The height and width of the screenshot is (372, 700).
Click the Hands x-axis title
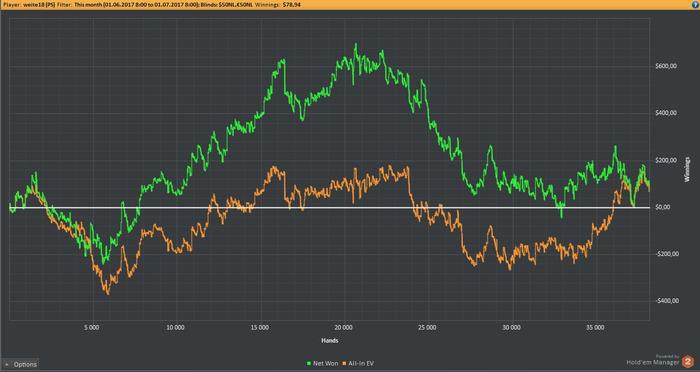(x=329, y=341)
